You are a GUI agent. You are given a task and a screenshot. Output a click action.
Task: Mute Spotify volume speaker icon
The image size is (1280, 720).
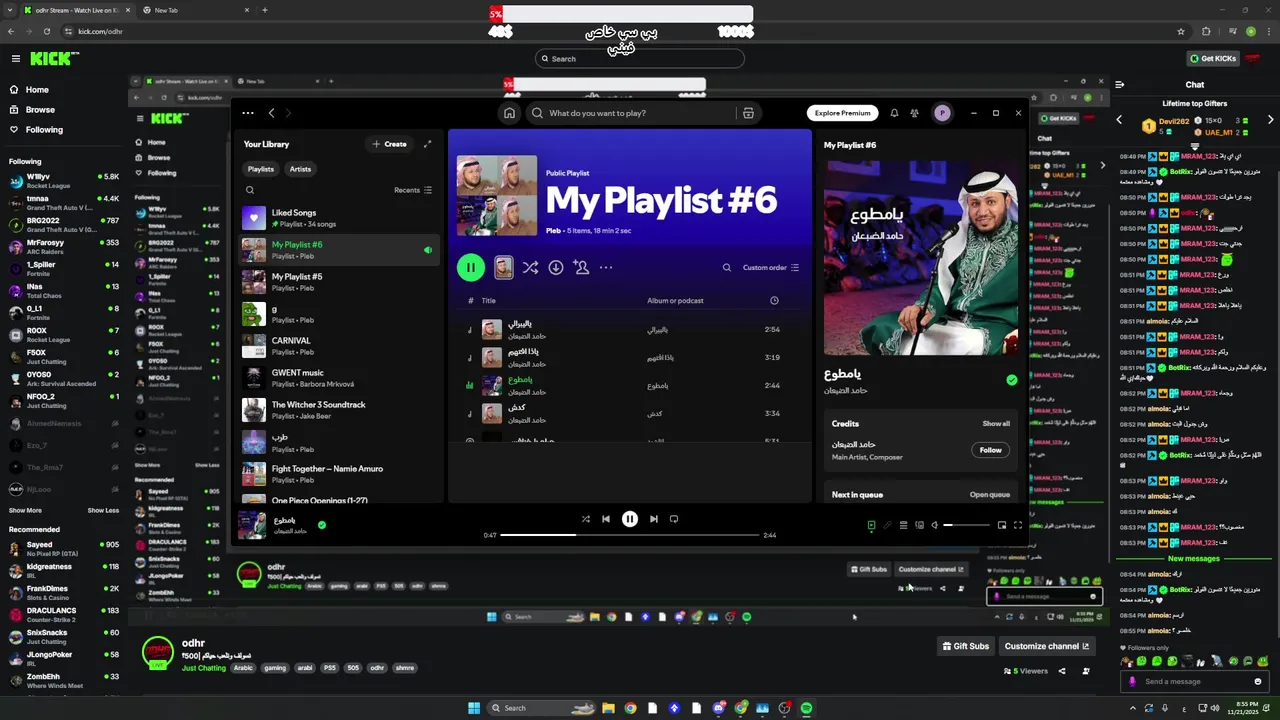click(935, 525)
